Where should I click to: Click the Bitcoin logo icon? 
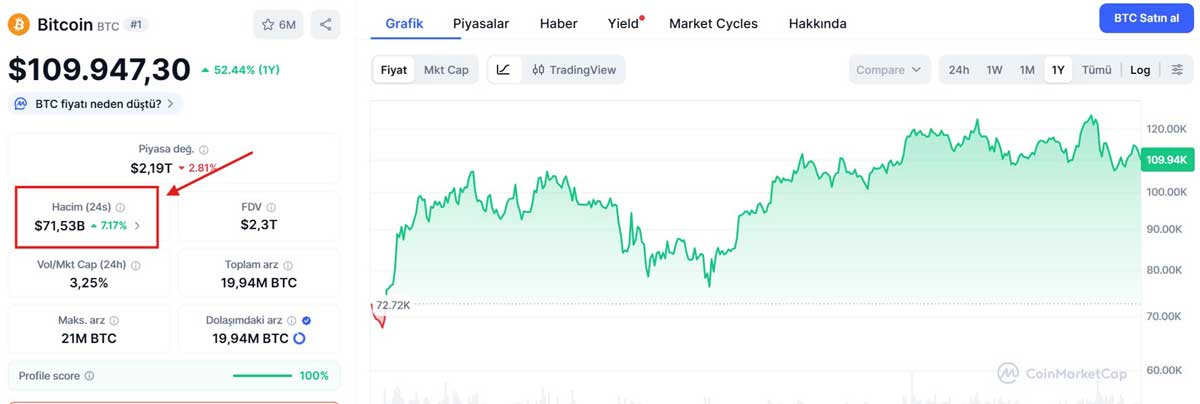(18, 24)
